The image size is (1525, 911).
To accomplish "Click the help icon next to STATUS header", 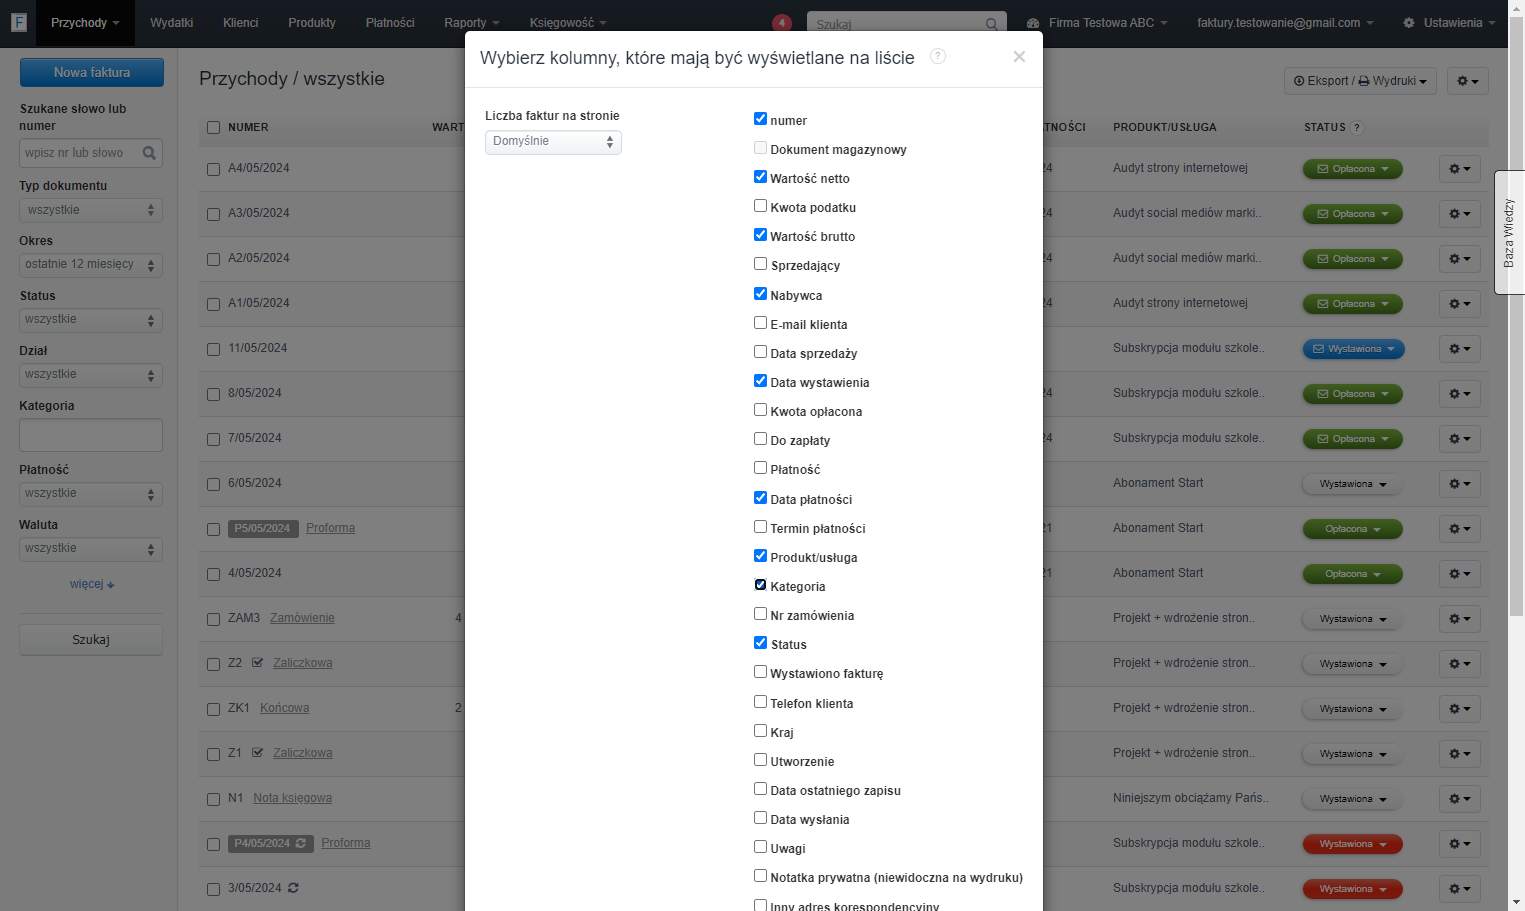I will point(1357,127).
